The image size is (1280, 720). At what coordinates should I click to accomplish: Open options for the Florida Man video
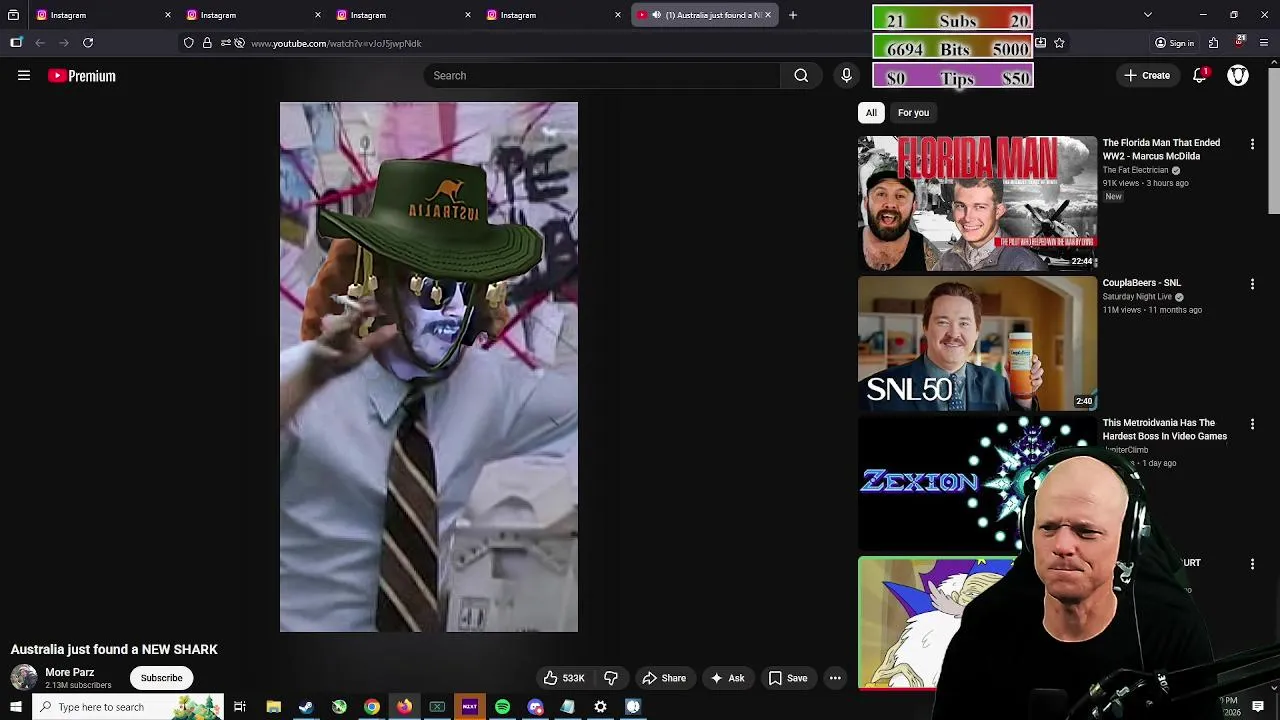coord(1252,144)
